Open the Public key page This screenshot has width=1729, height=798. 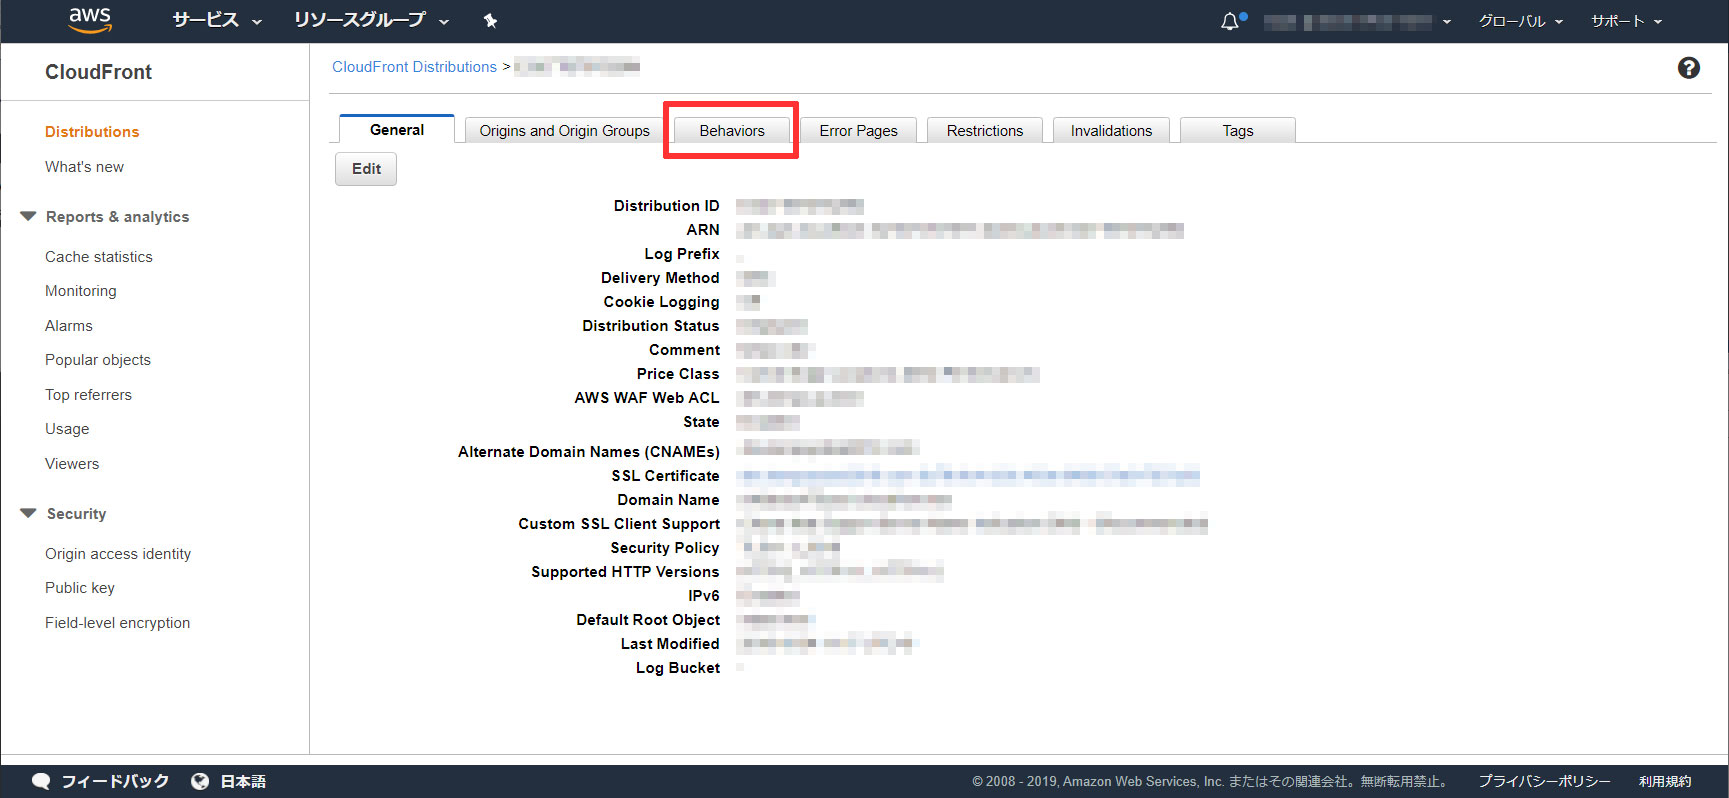tap(80, 588)
